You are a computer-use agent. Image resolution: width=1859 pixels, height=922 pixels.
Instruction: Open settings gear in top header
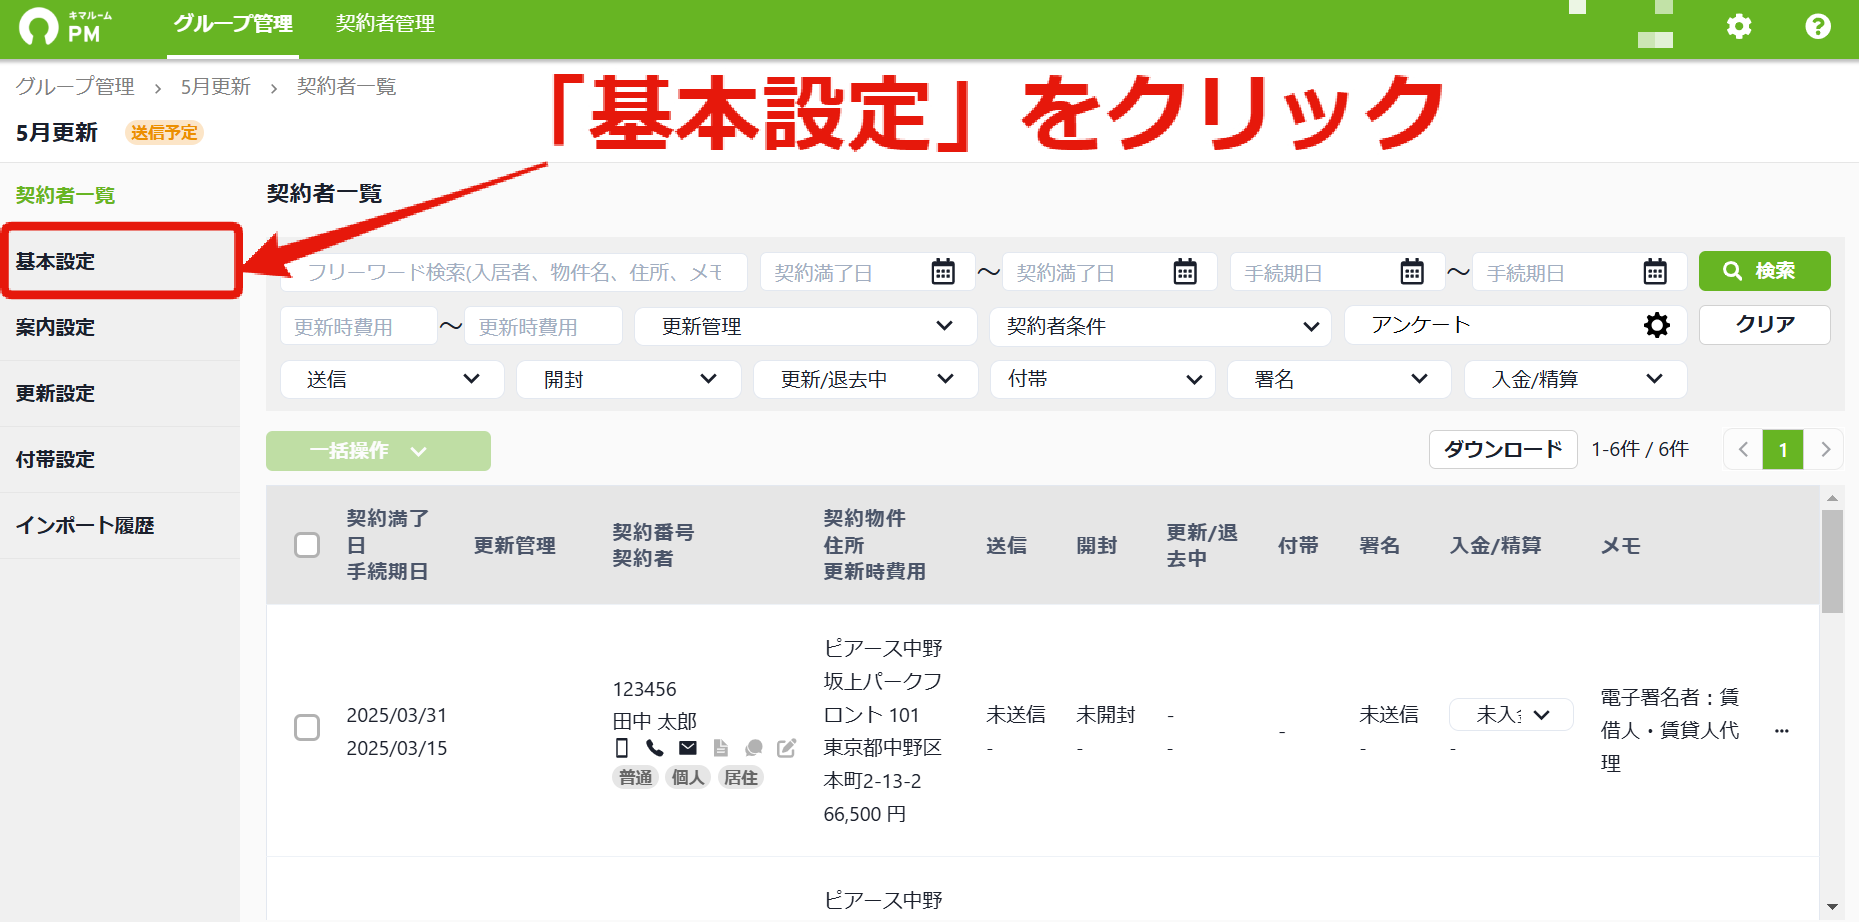point(1739,26)
